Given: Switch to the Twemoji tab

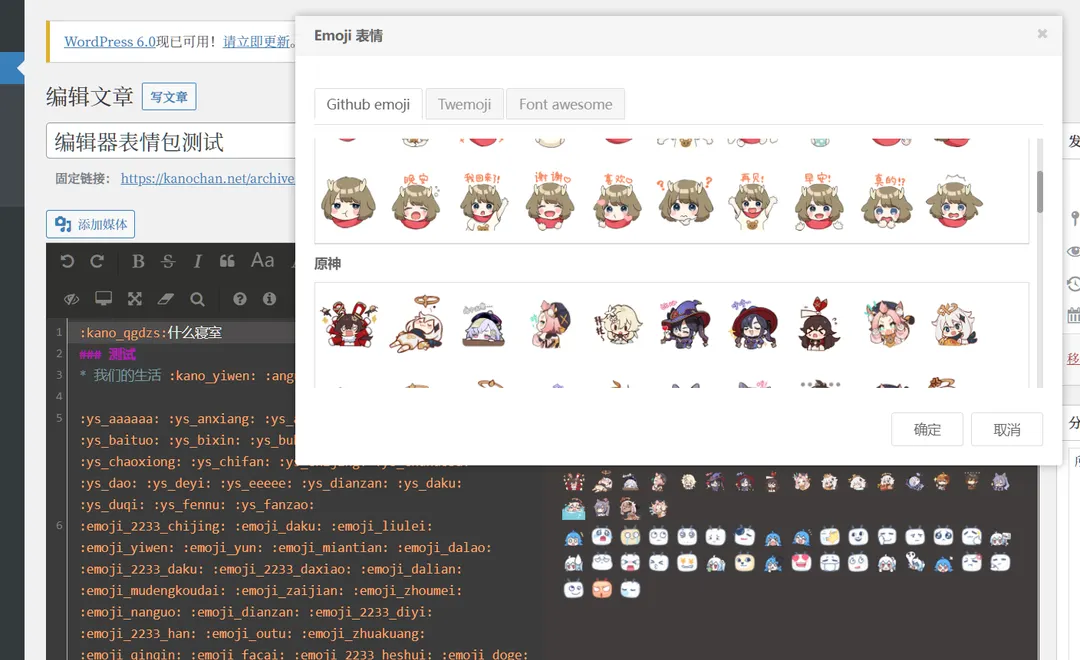Looking at the screenshot, I should click(x=464, y=105).
